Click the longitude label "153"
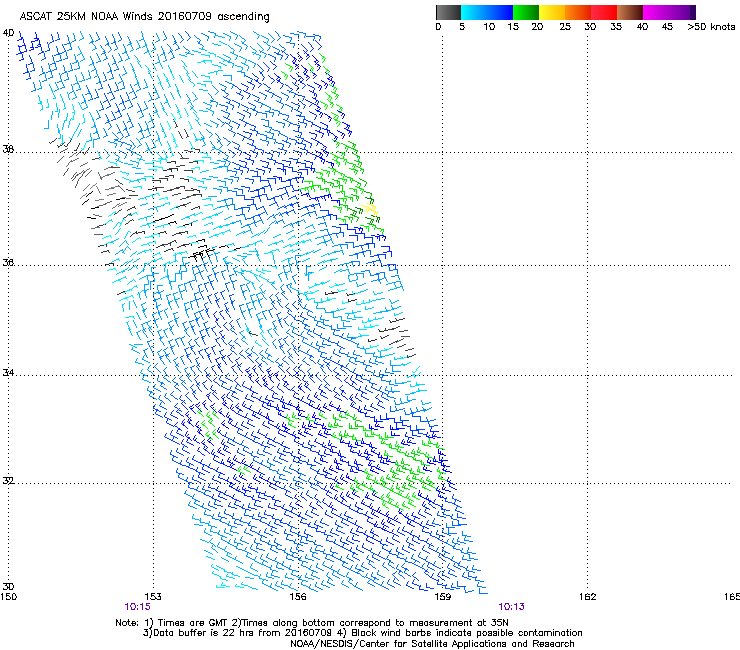Viewport: 740px width, 650px height. point(153,597)
